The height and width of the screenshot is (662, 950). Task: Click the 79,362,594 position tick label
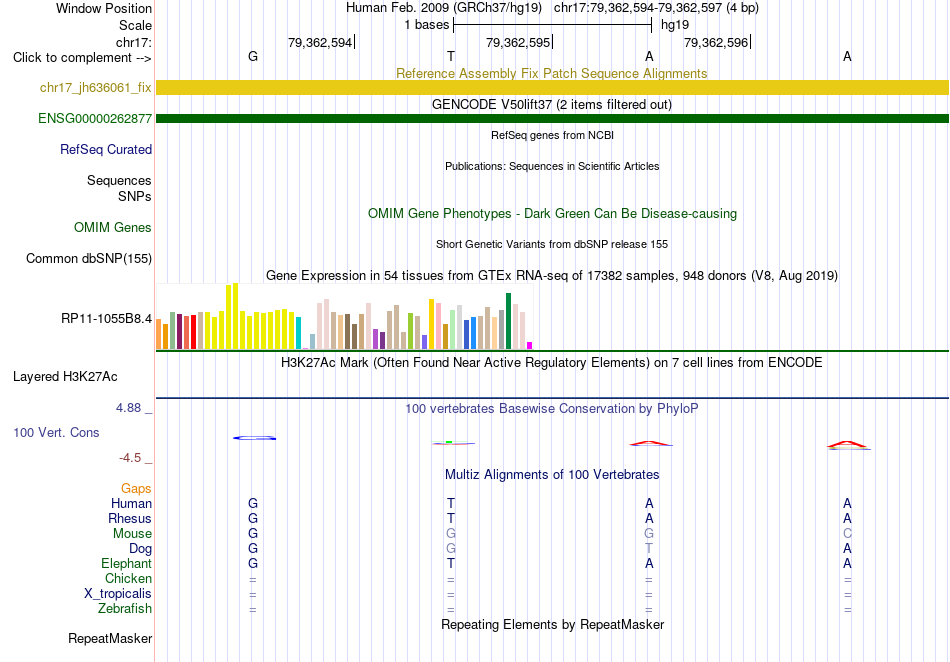[320, 42]
